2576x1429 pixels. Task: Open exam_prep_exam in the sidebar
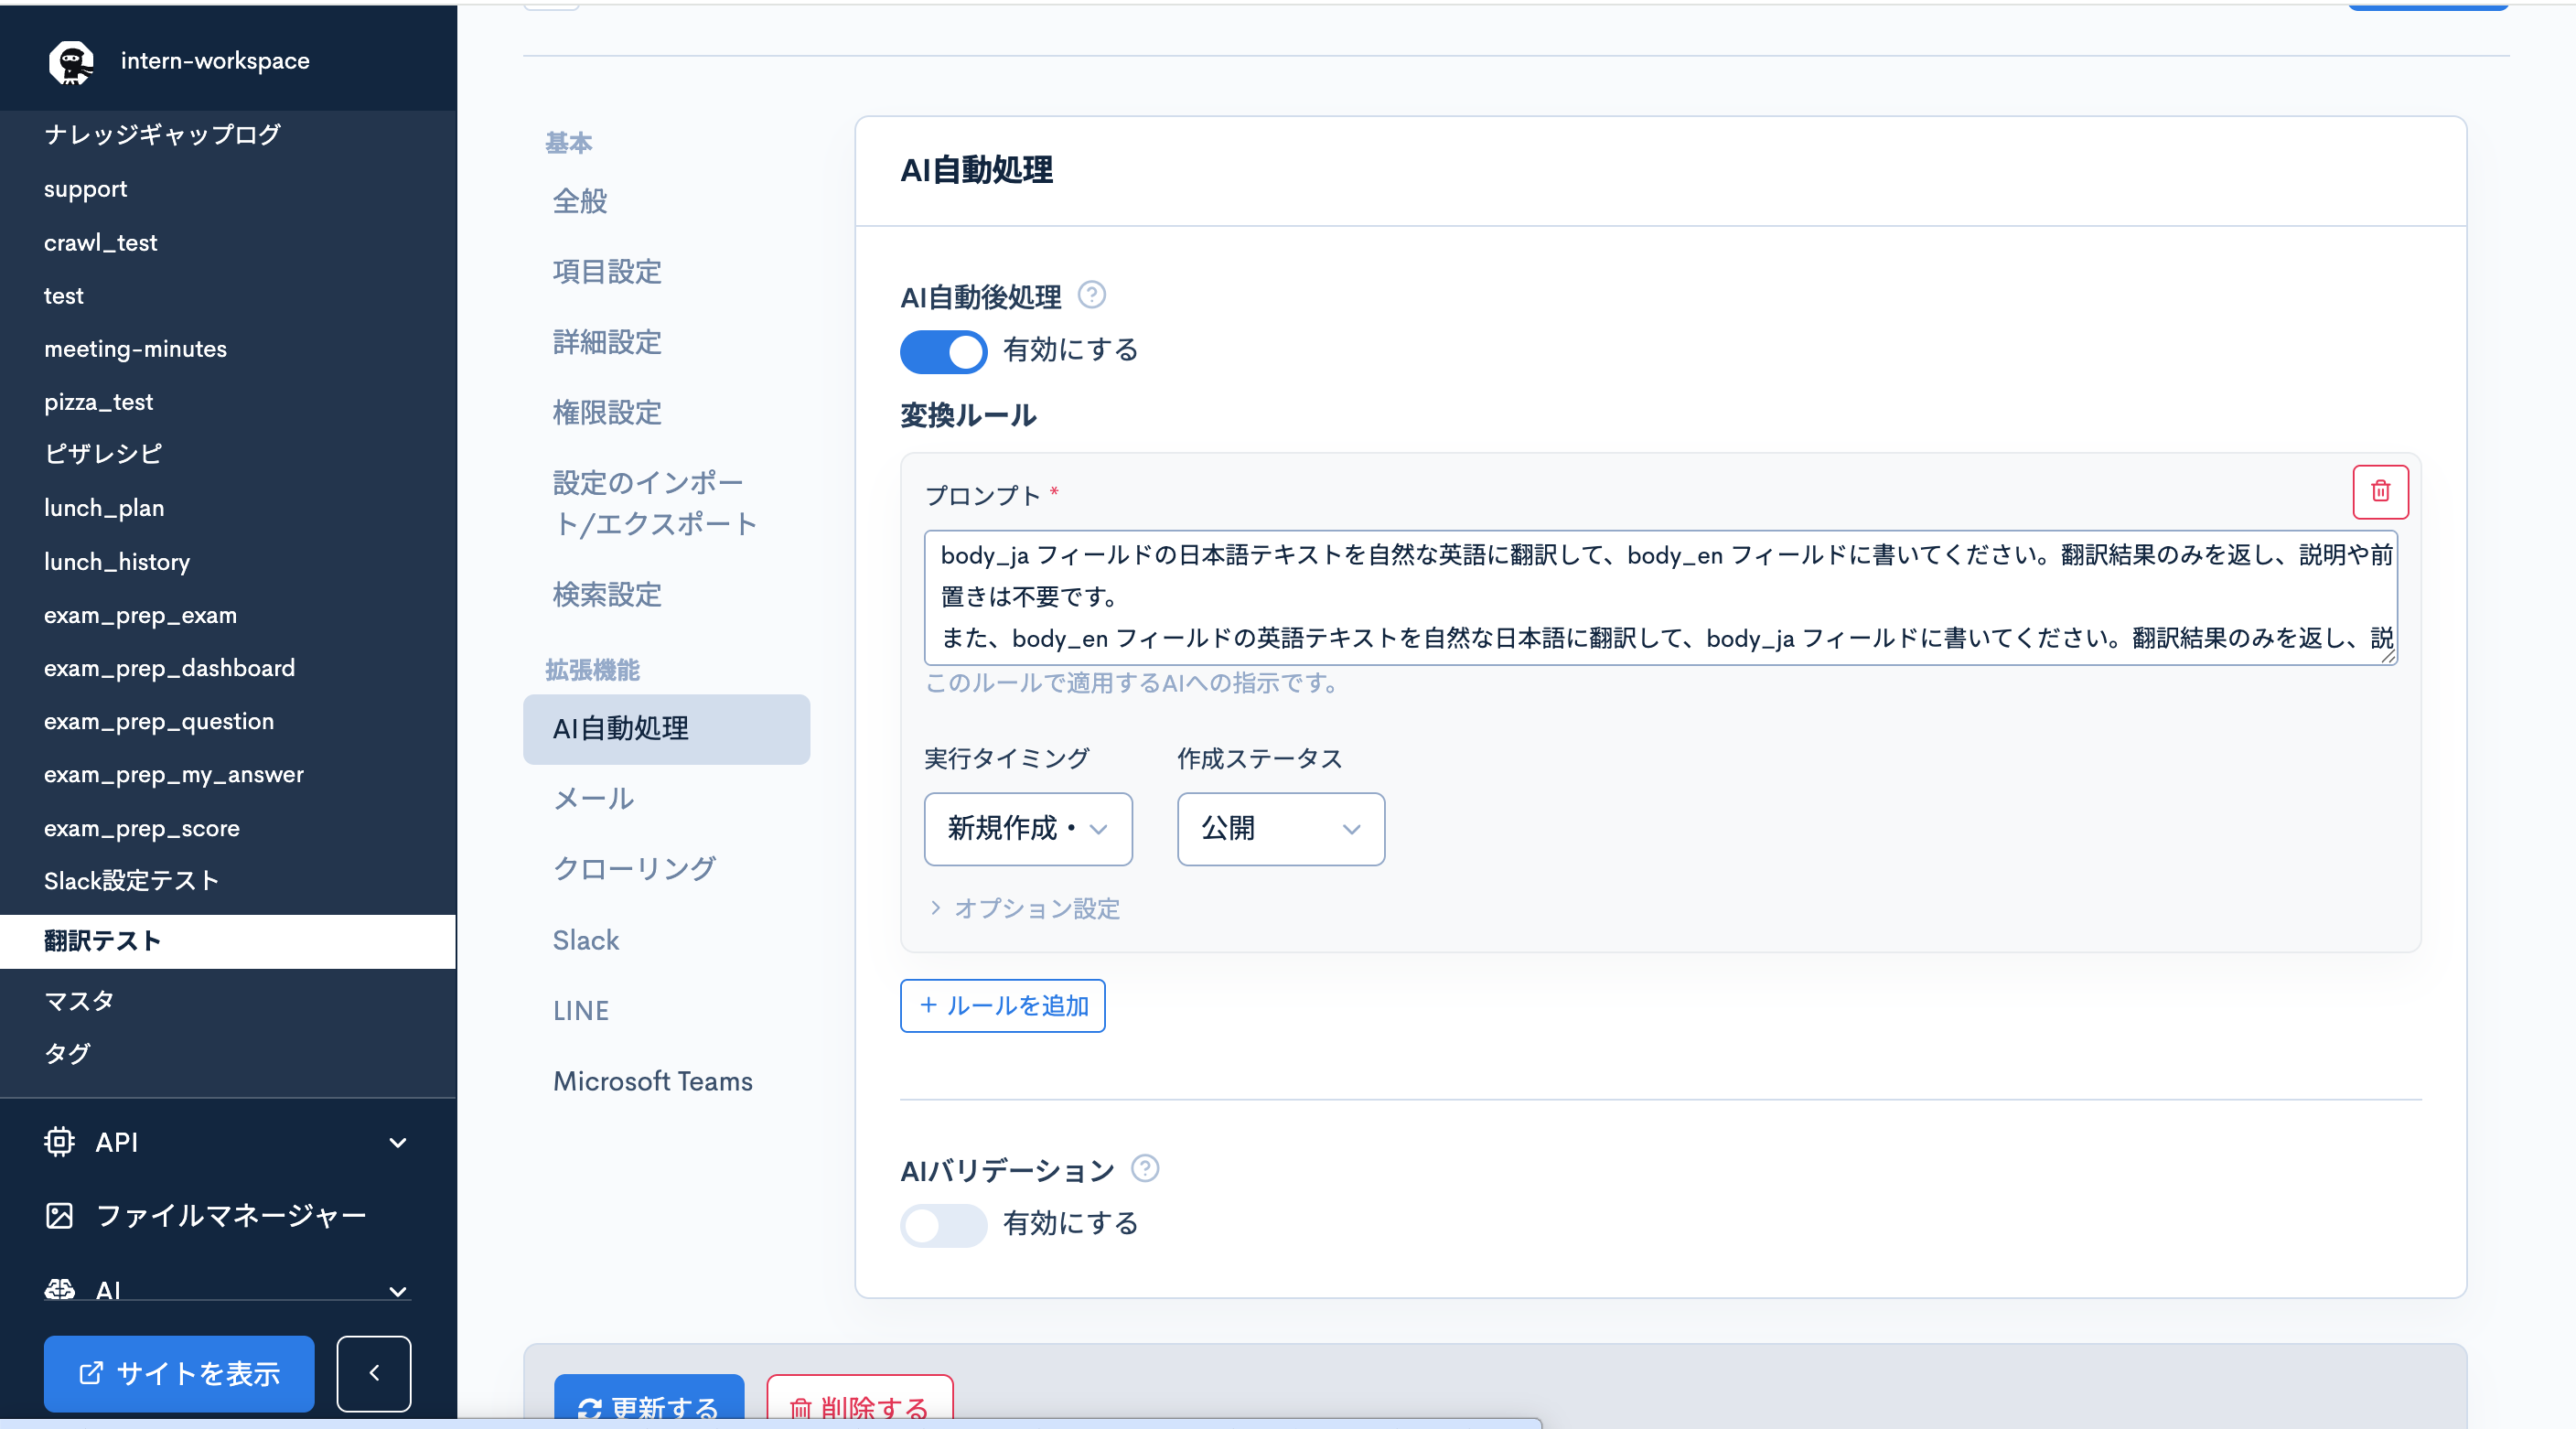click(x=140, y=615)
